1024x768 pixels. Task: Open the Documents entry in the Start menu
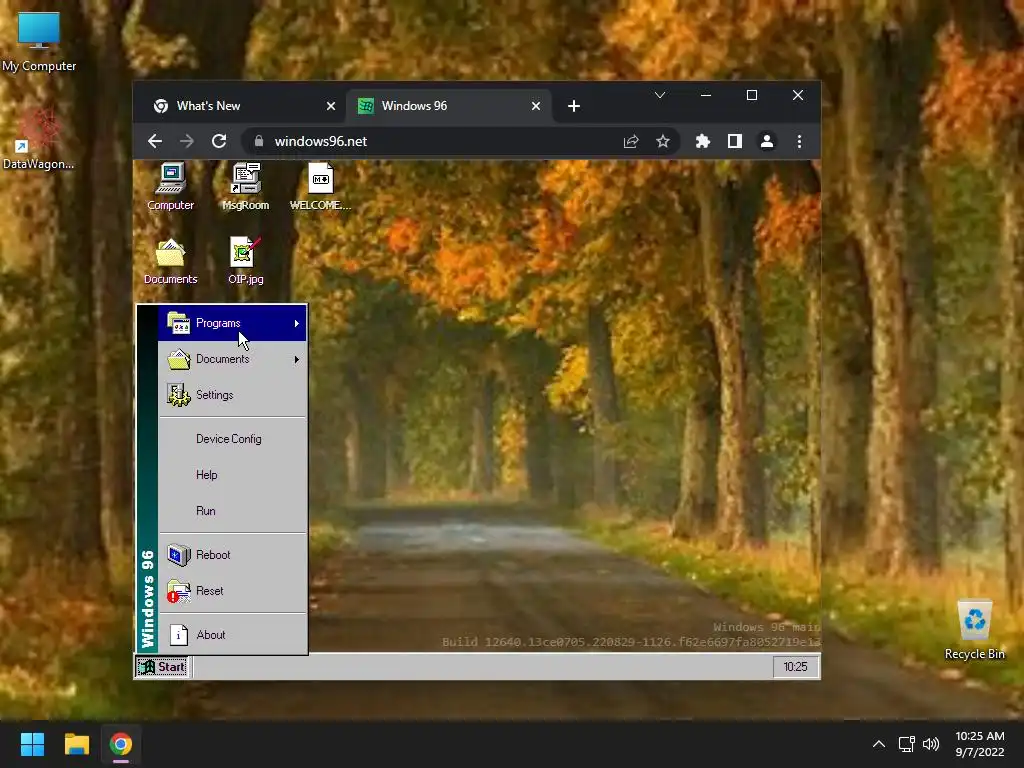click(232, 359)
